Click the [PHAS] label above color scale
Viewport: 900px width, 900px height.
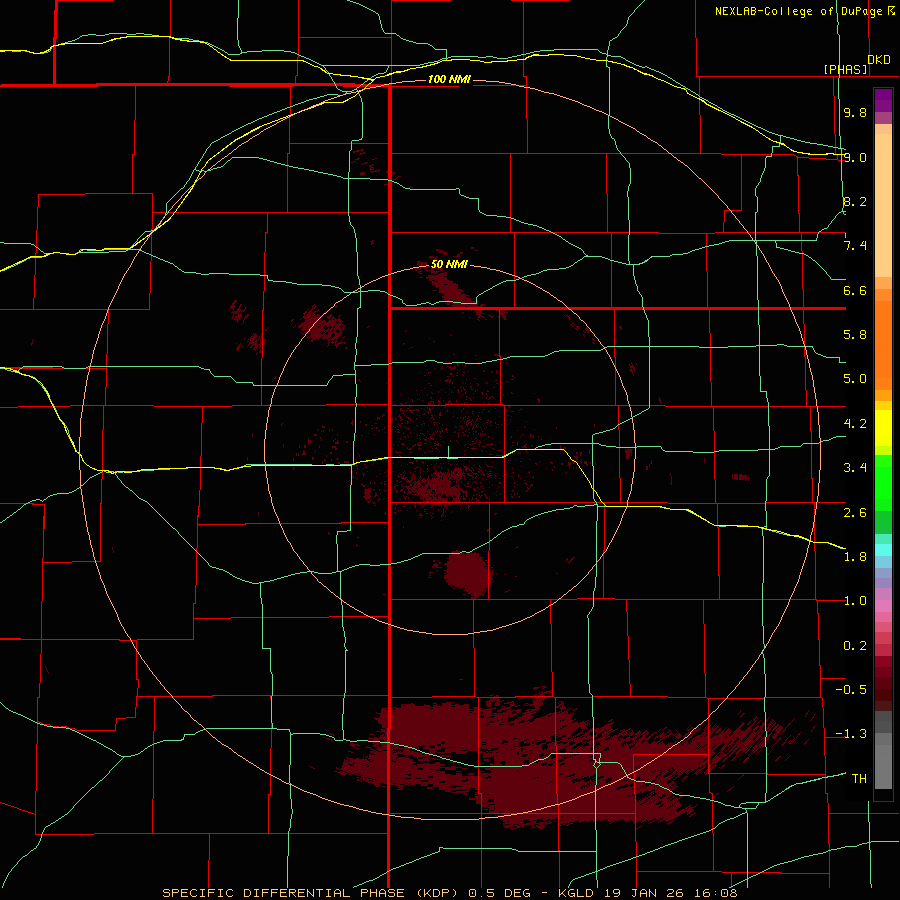pyautogui.click(x=845, y=70)
